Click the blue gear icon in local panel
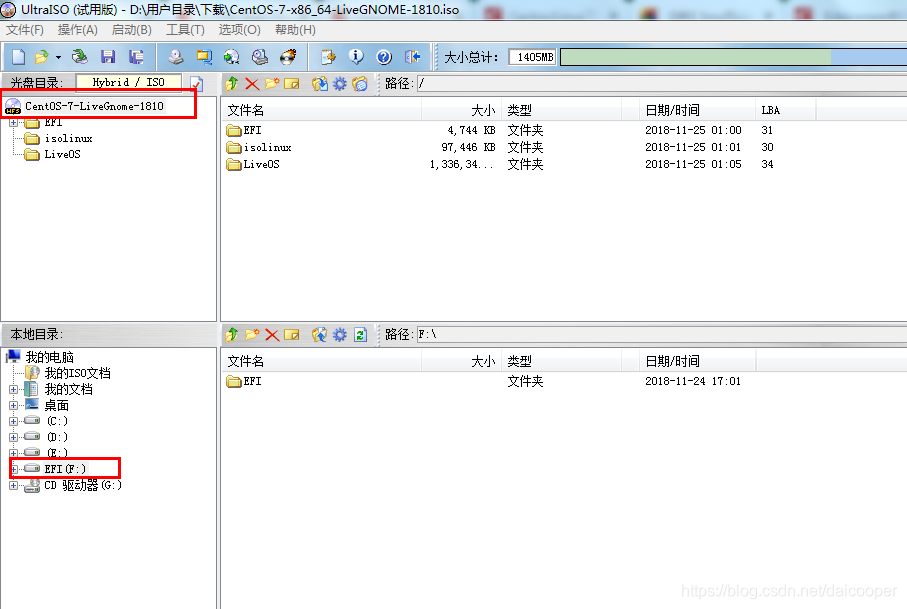 coord(340,334)
